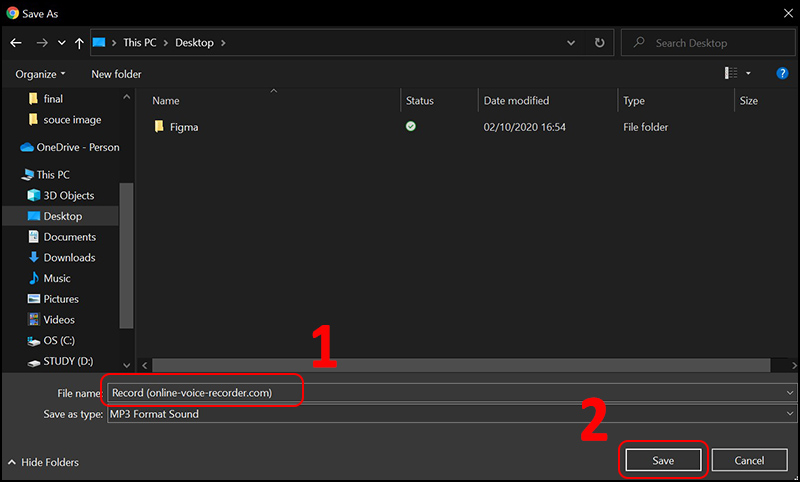This screenshot has height=482, width=800.
Task: Click the File folder type cell
Action: point(645,127)
